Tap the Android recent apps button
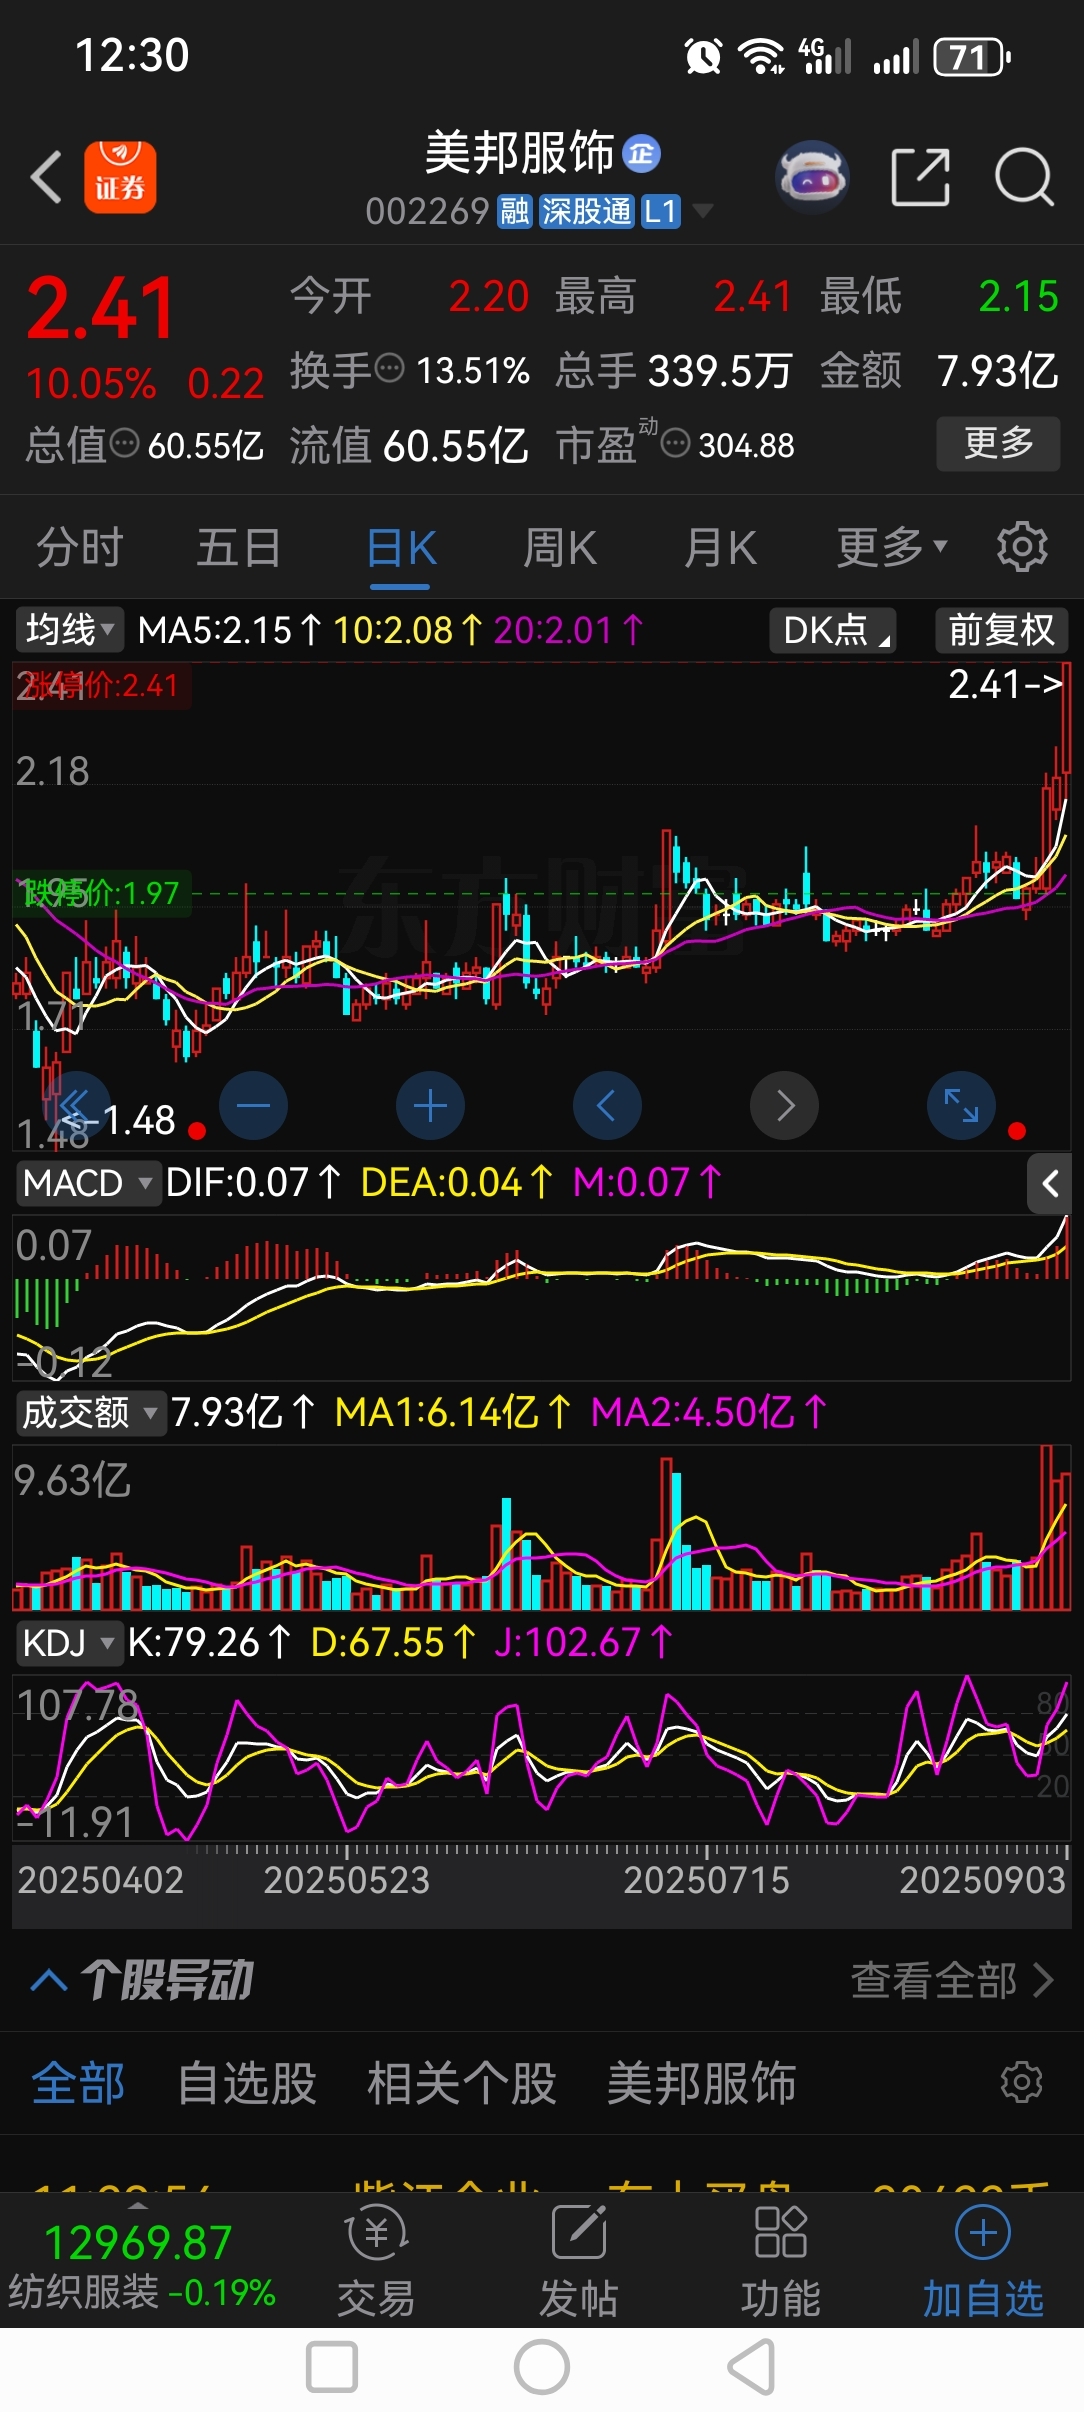The width and height of the screenshot is (1084, 2412). point(332,2367)
